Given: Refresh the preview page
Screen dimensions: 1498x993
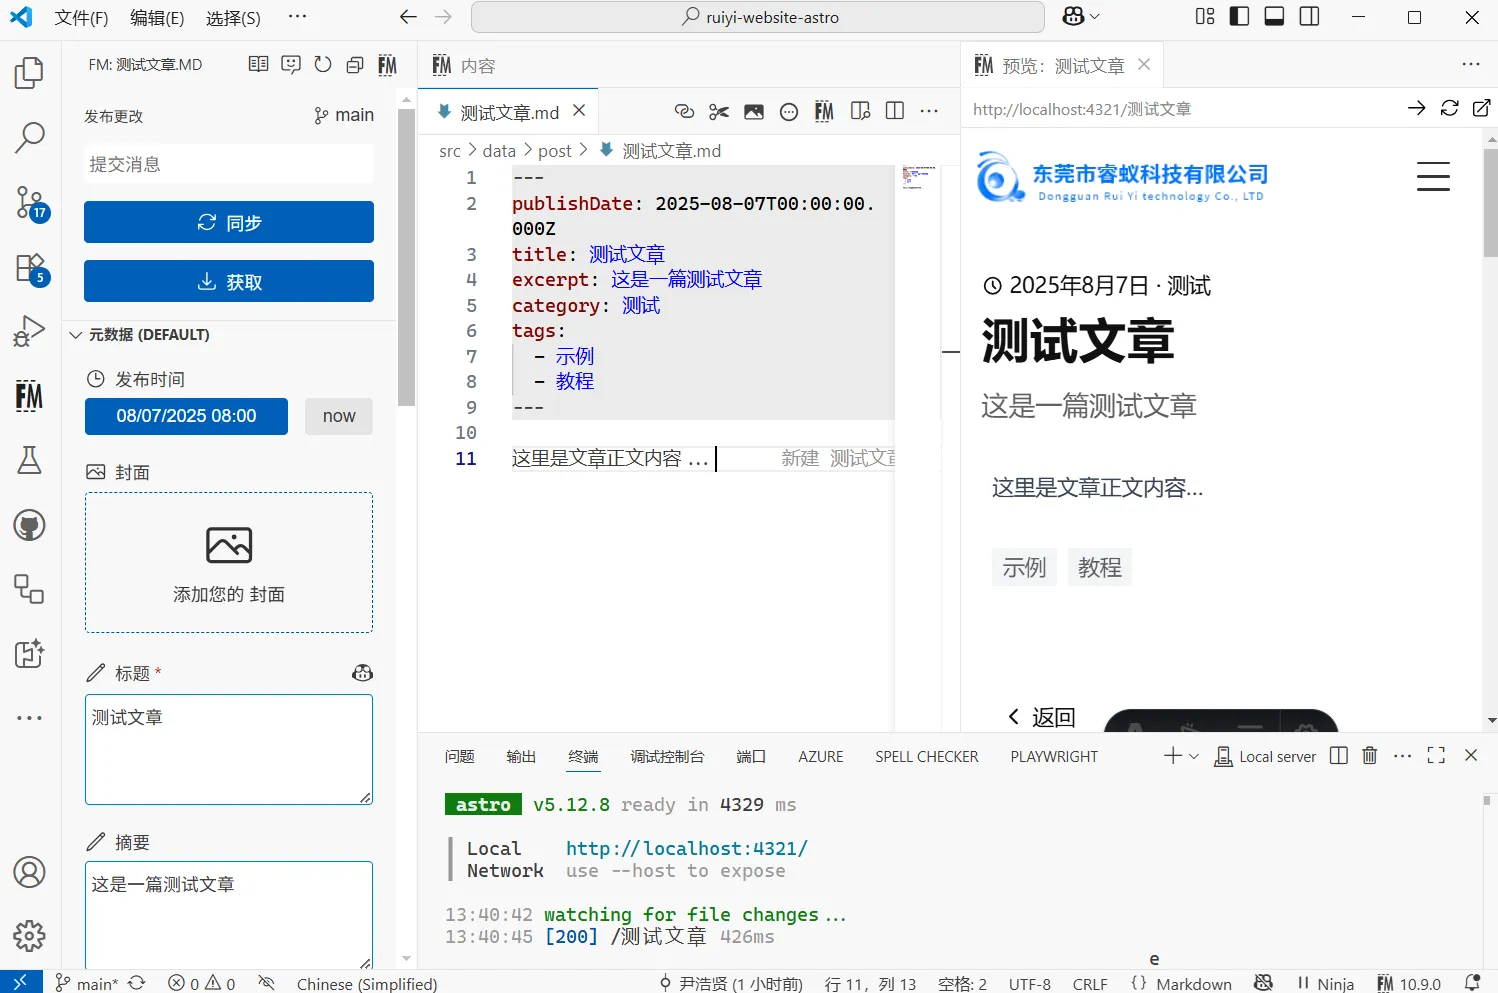Looking at the screenshot, I should click(1449, 108).
